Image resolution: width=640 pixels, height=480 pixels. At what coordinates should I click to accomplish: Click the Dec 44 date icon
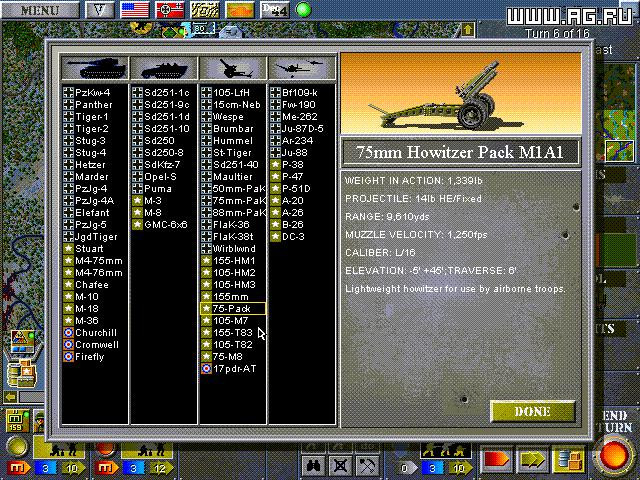(x=275, y=10)
